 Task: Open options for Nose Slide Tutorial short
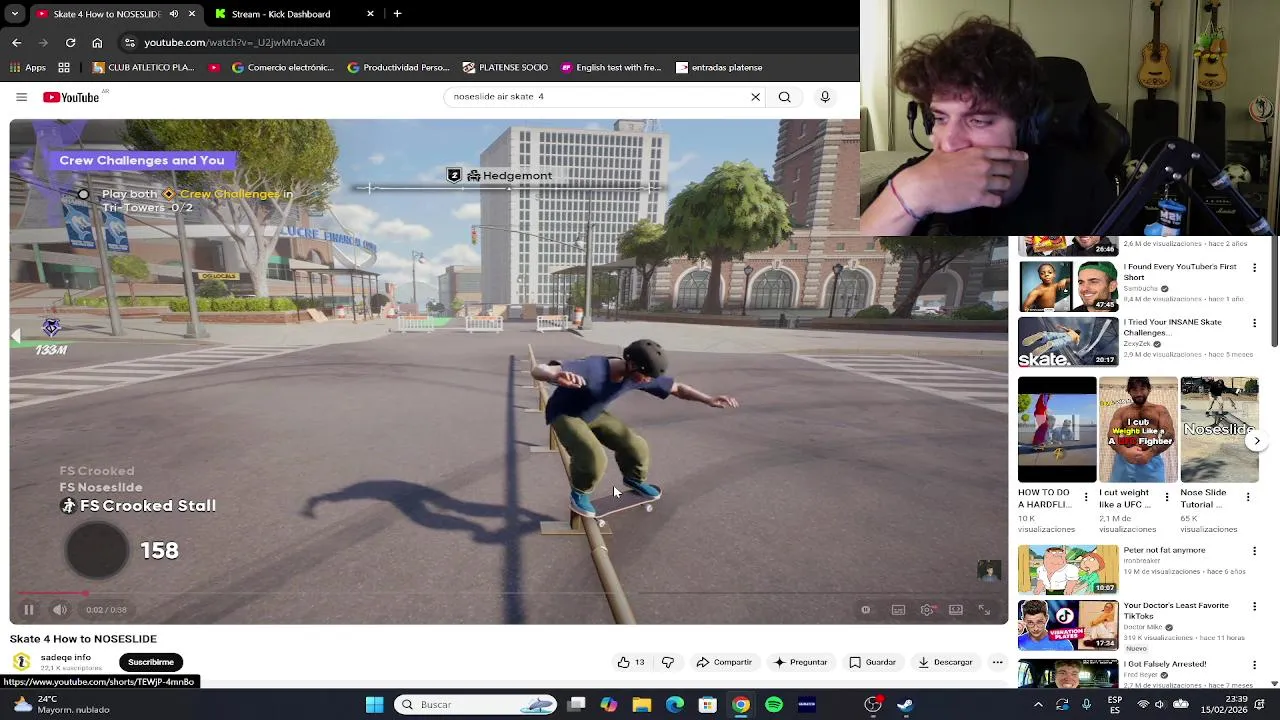pos(1248,497)
